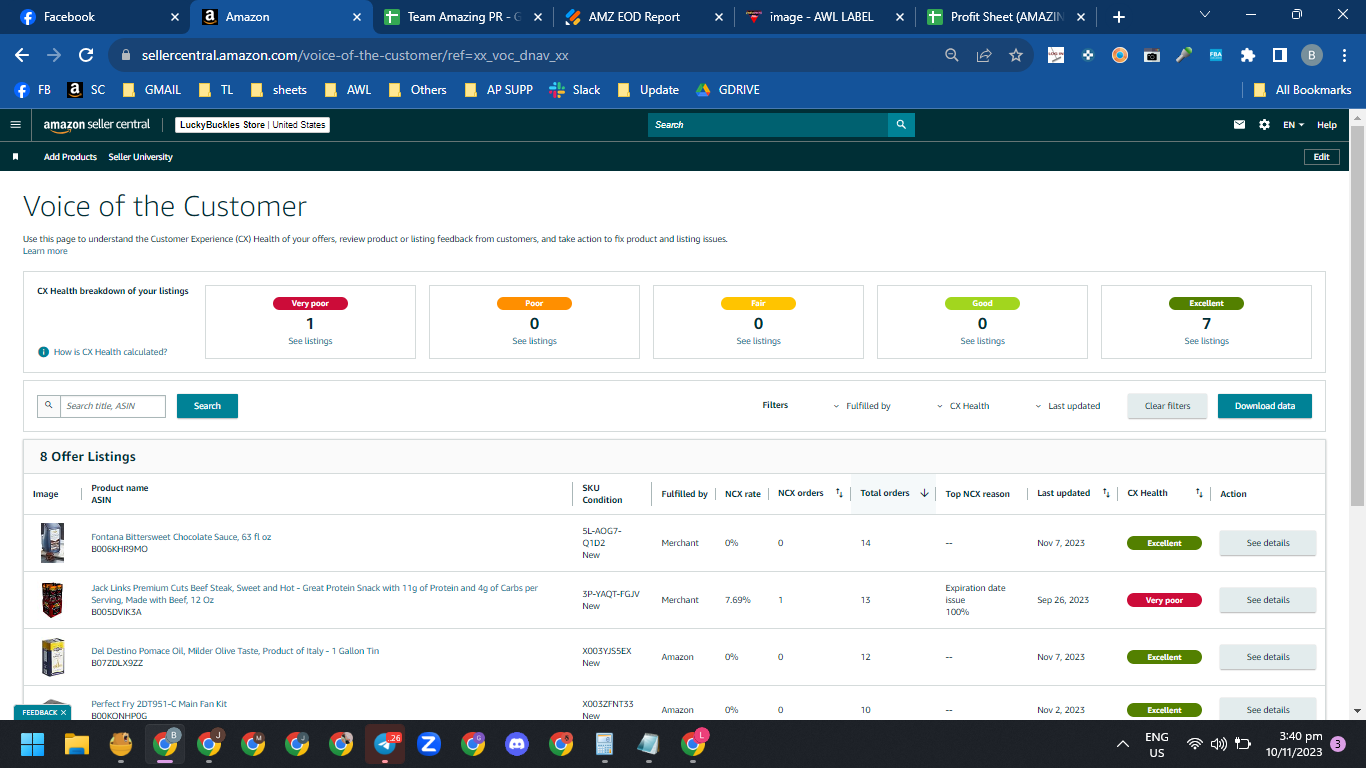
Task: See listings under Excellent
Action: [x=1206, y=341]
